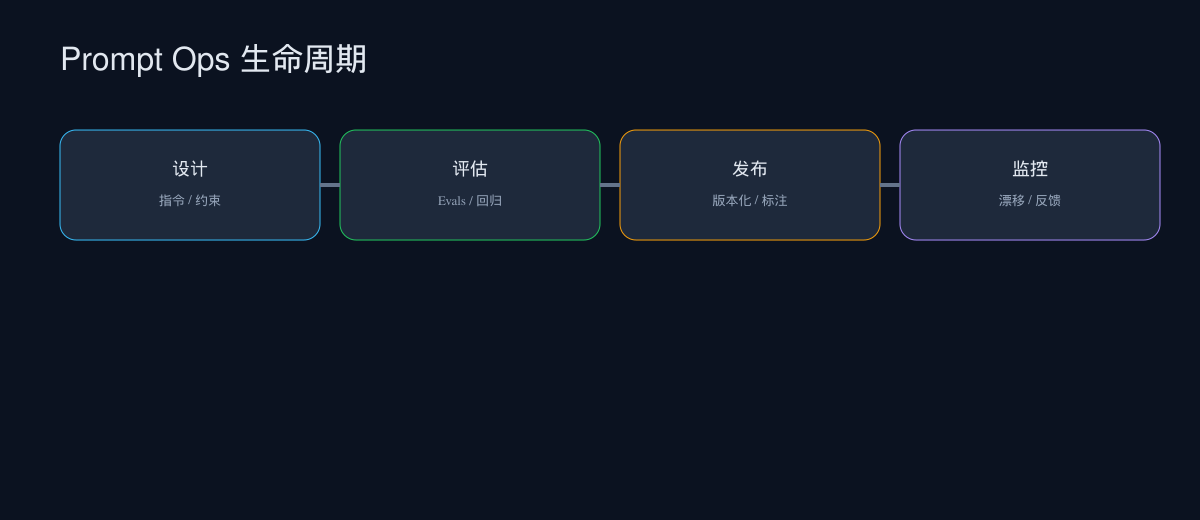The width and height of the screenshot is (1200, 520).
Task: Click the connector between 发布 and 监控
Action: pyautogui.click(x=890, y=185)
